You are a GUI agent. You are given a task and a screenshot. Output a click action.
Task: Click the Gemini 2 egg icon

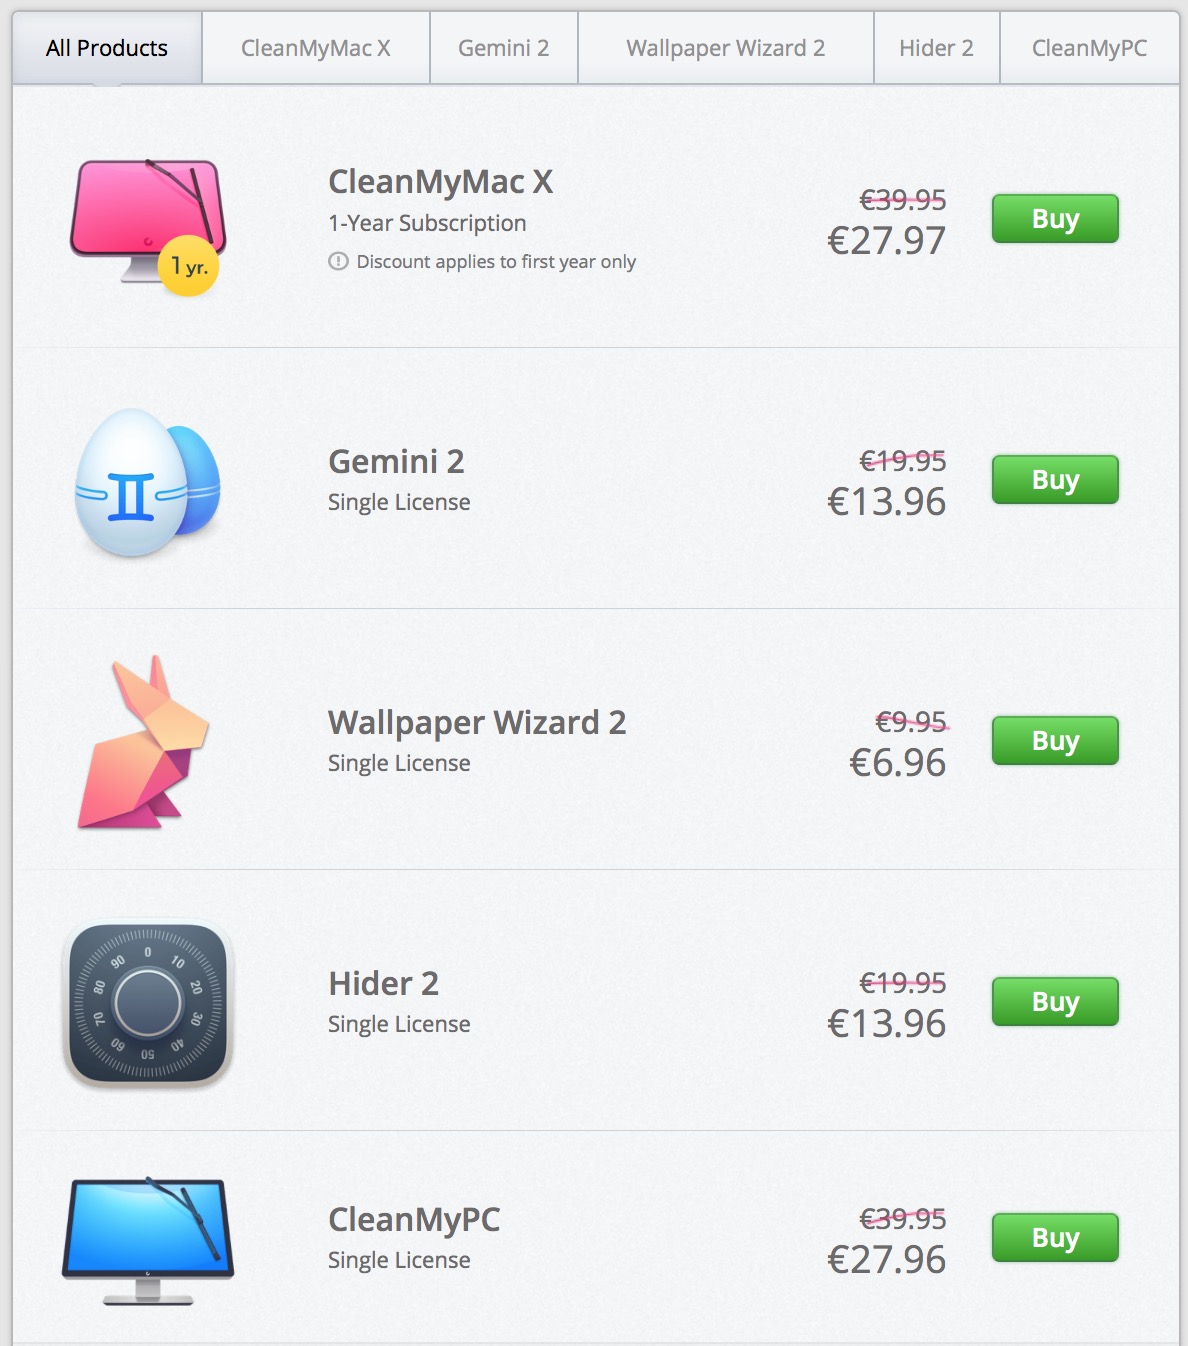[148, 482]
